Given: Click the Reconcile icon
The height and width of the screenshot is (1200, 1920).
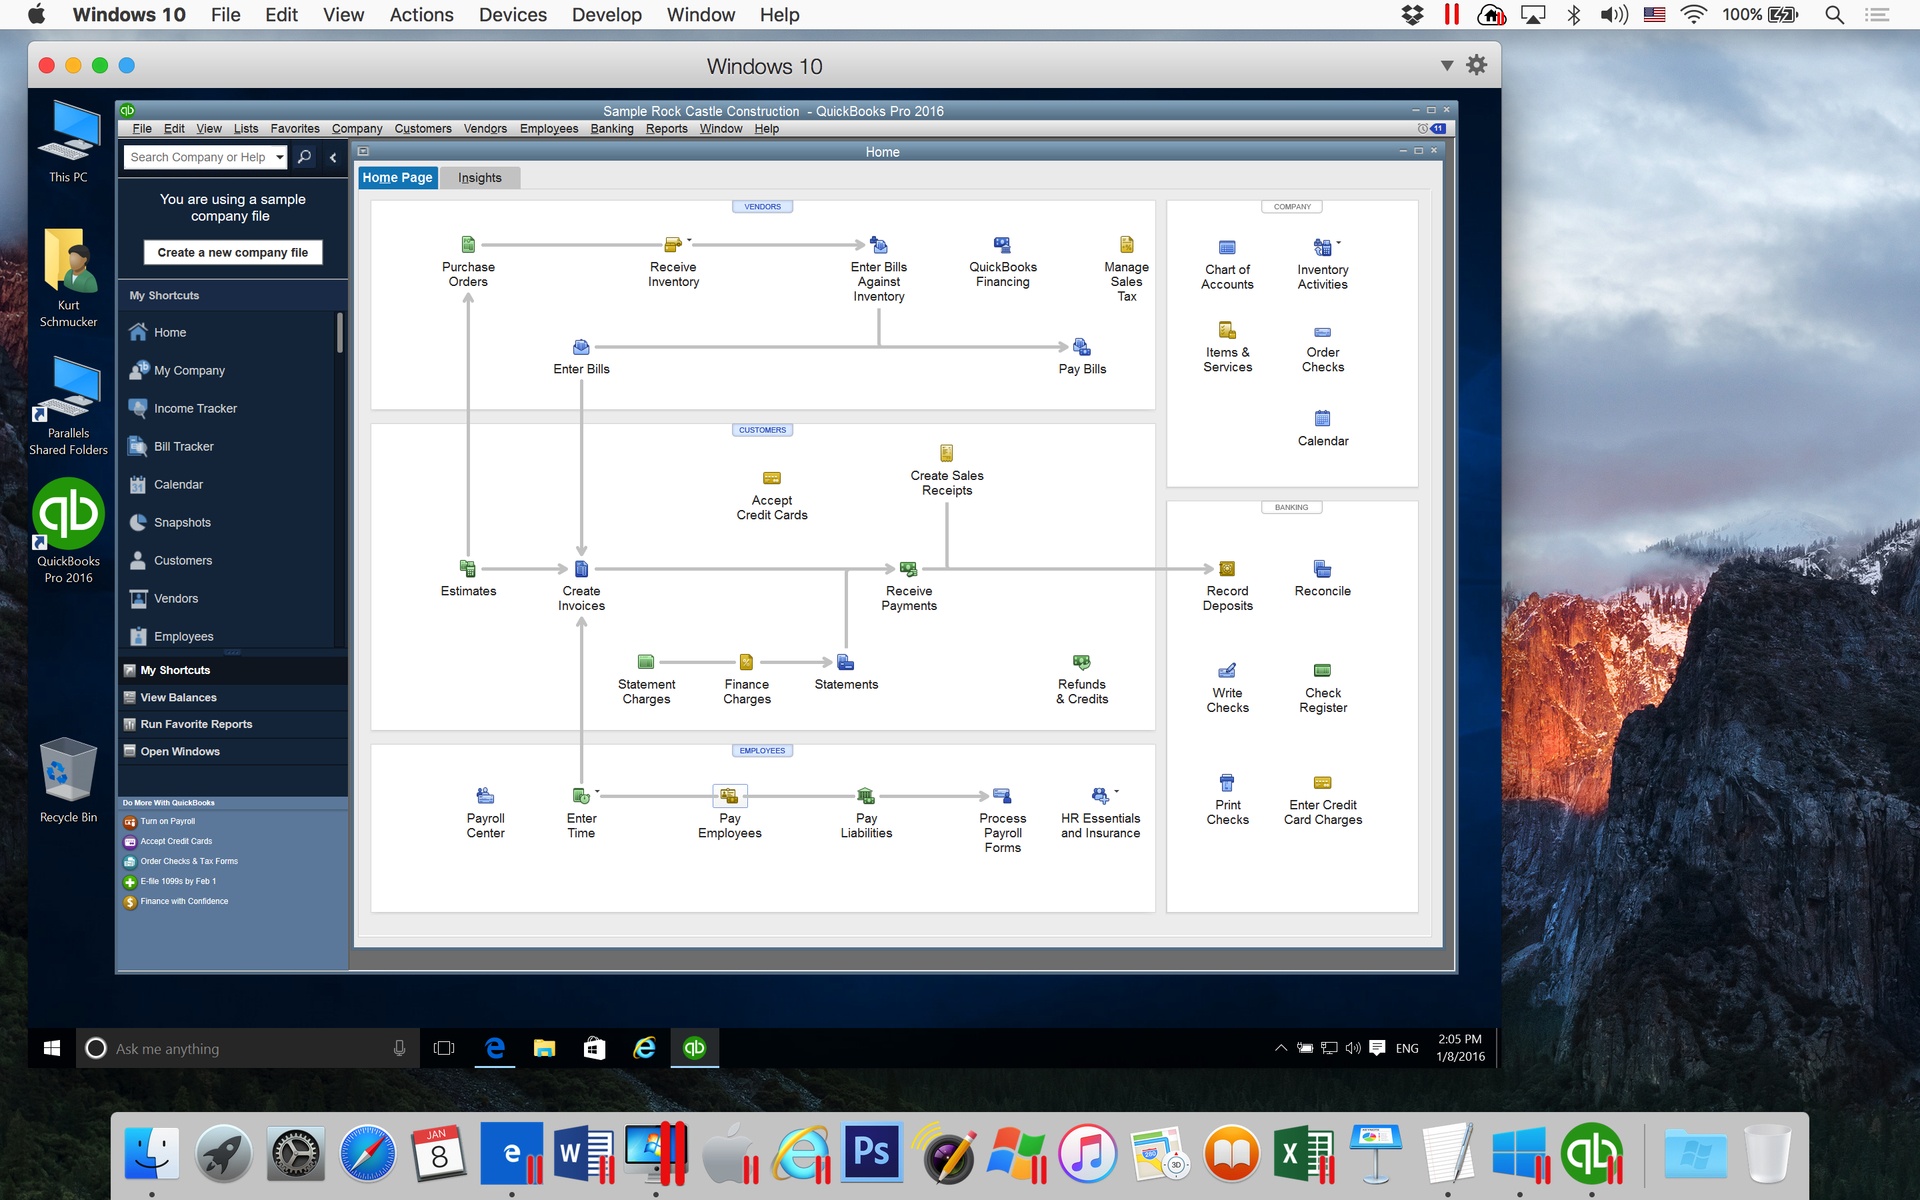Looking at the screenshot, I should click(x=1322, y=569).
